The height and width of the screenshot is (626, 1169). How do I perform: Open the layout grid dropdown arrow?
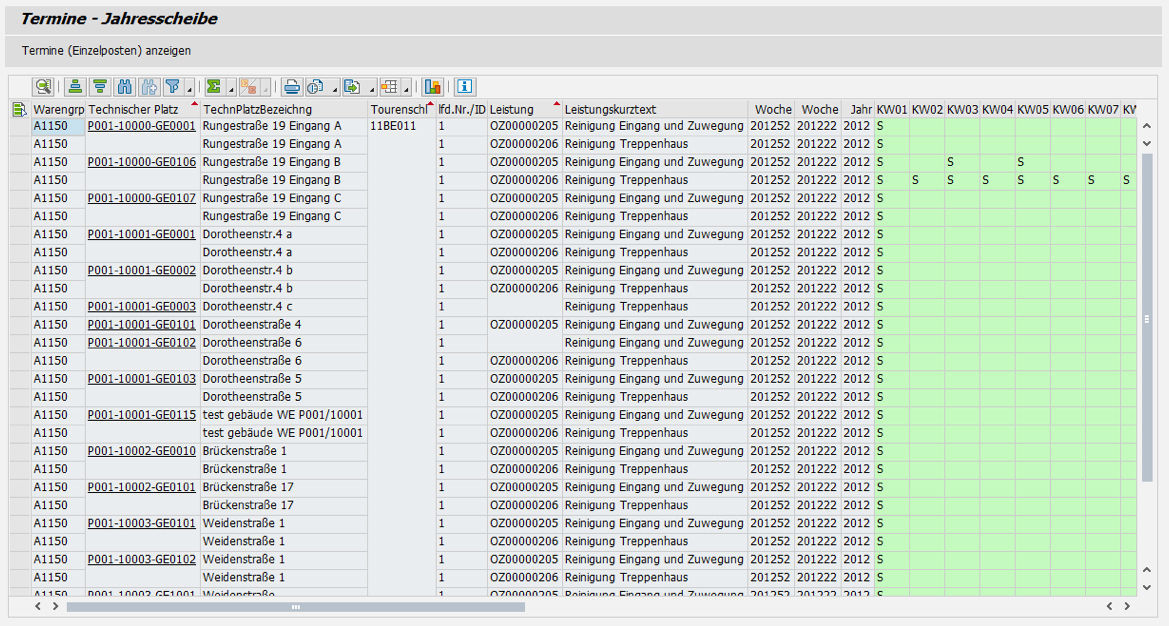(407, 90)
